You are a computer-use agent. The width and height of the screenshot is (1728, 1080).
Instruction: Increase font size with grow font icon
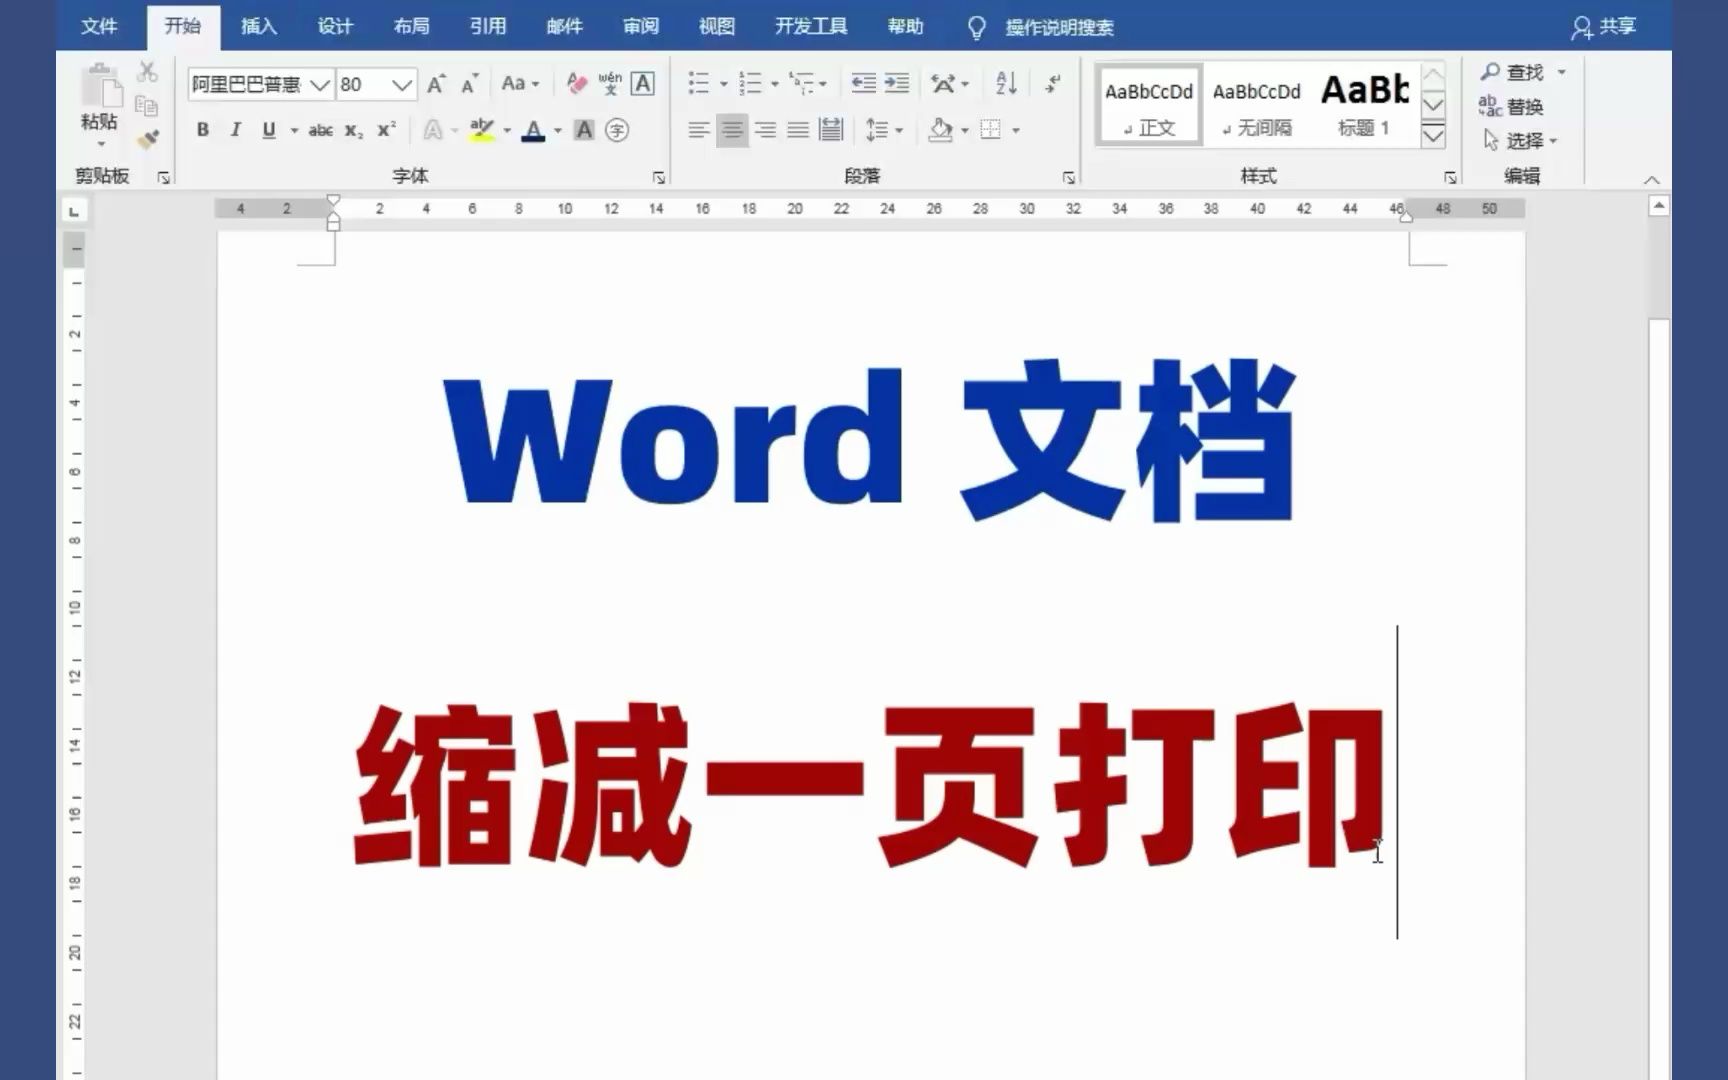pyautogui.click(x=436, y=84)
